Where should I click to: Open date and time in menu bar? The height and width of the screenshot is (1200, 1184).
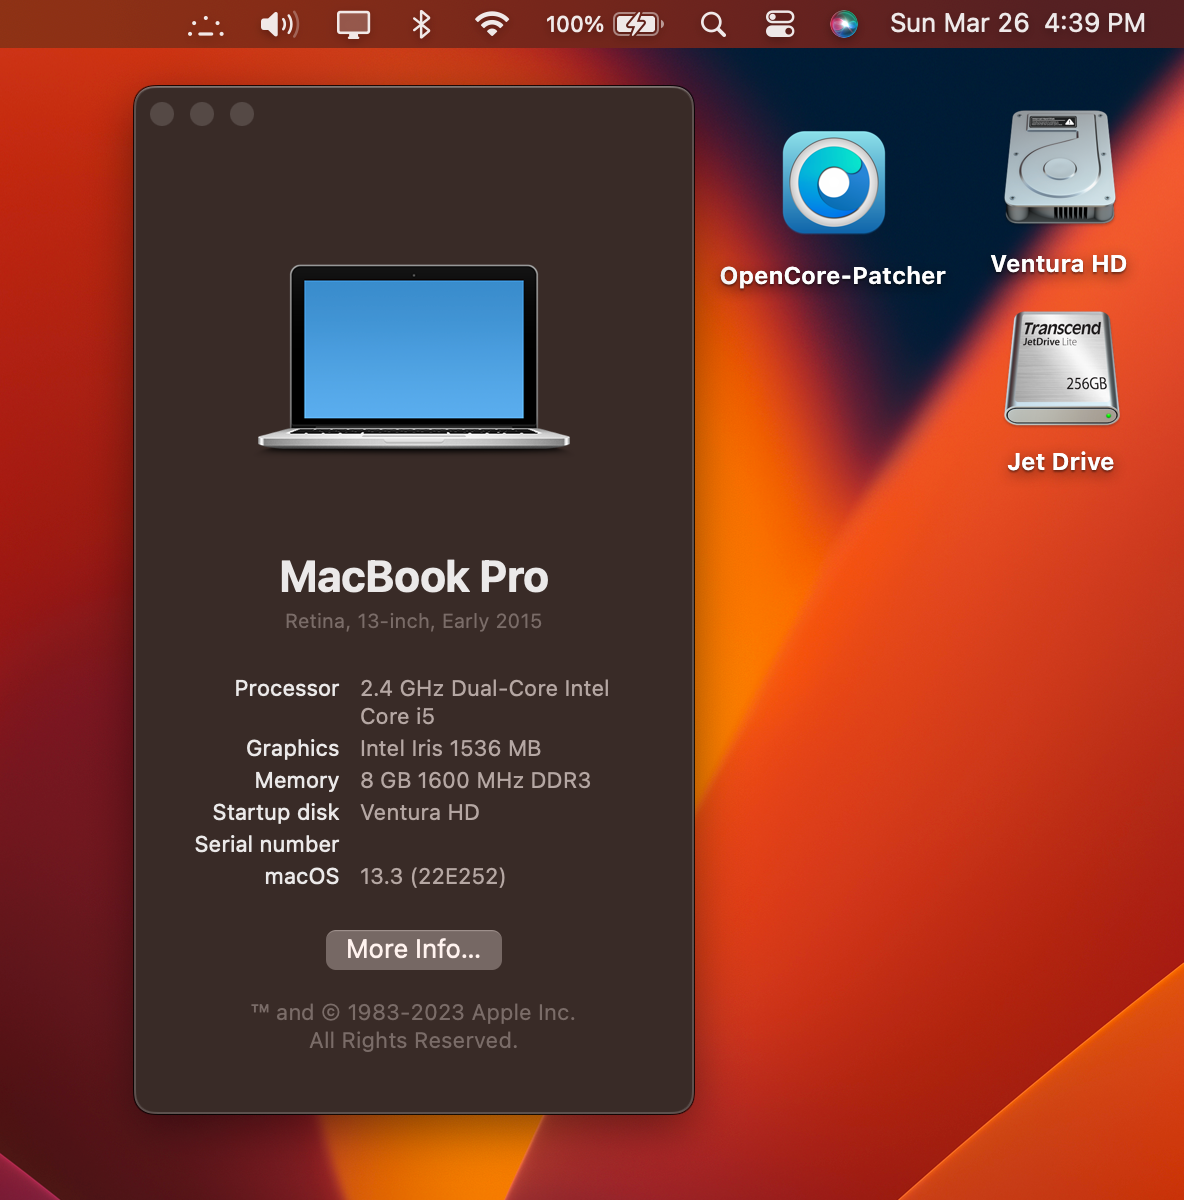(x=1018, y=23)
